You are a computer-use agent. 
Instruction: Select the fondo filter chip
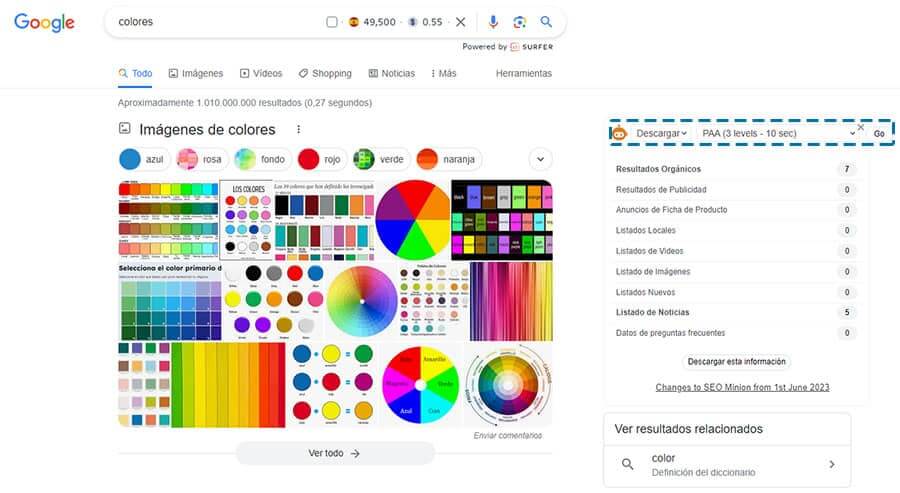pyautogui.click(x=261, y=159)
